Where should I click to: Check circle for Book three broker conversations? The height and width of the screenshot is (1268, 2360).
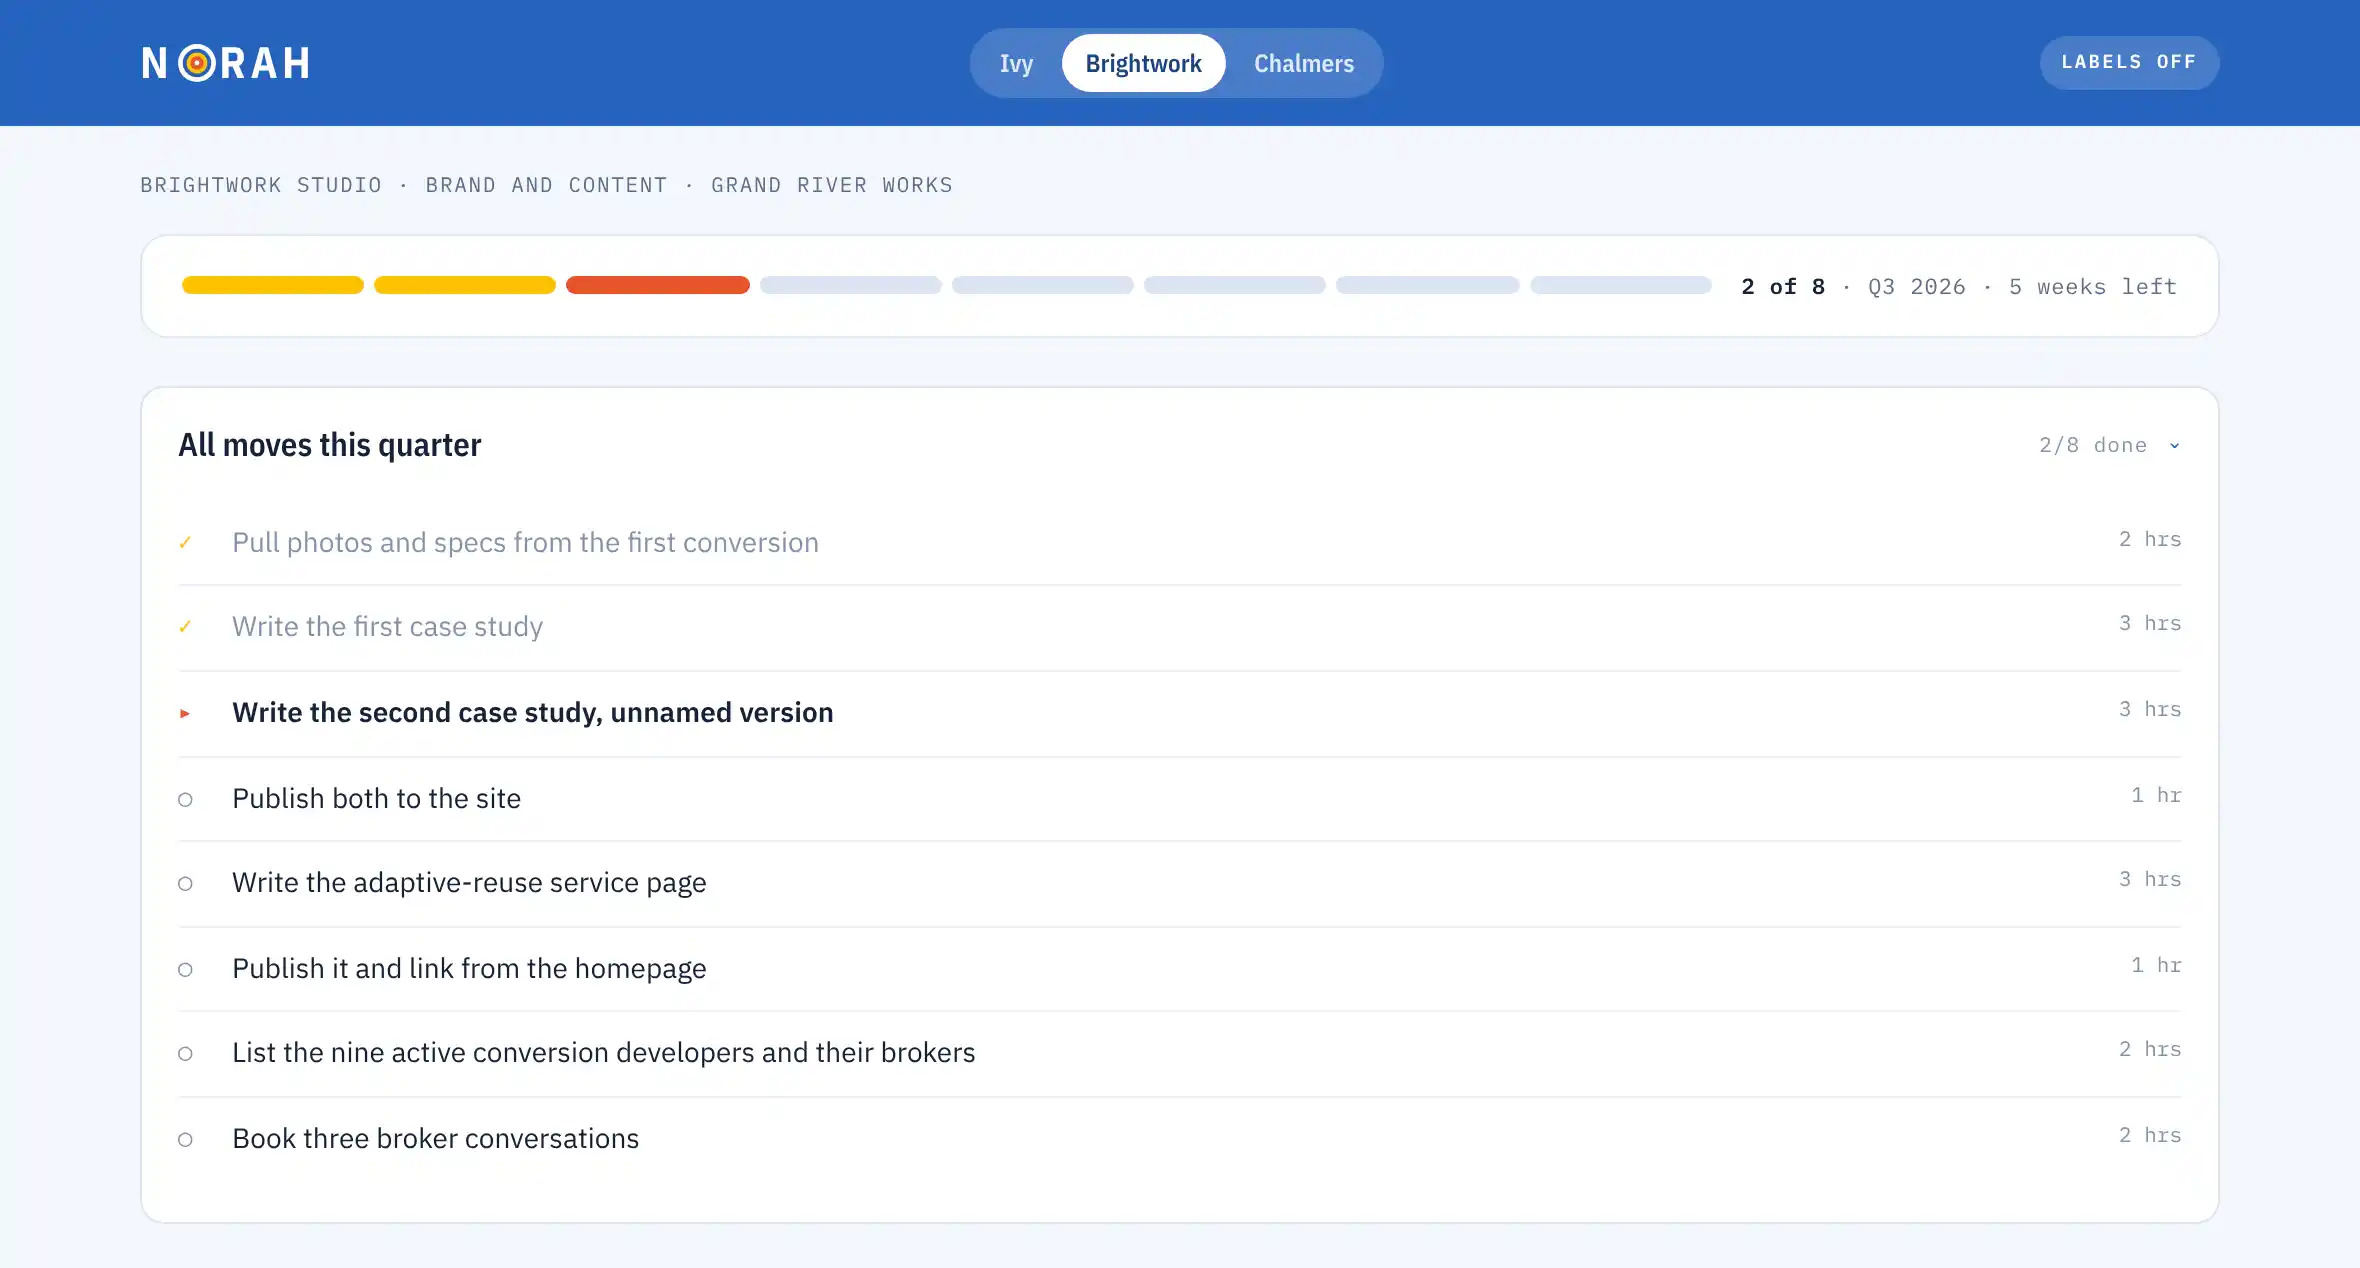click(x=185, y=1139)
